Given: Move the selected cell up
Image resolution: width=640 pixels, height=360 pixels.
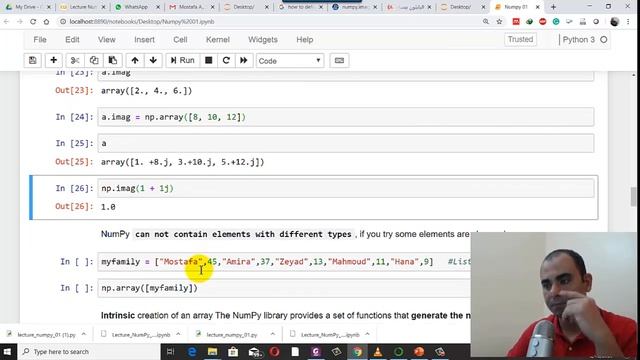Looking at the screenshot, I should point(135,60).
